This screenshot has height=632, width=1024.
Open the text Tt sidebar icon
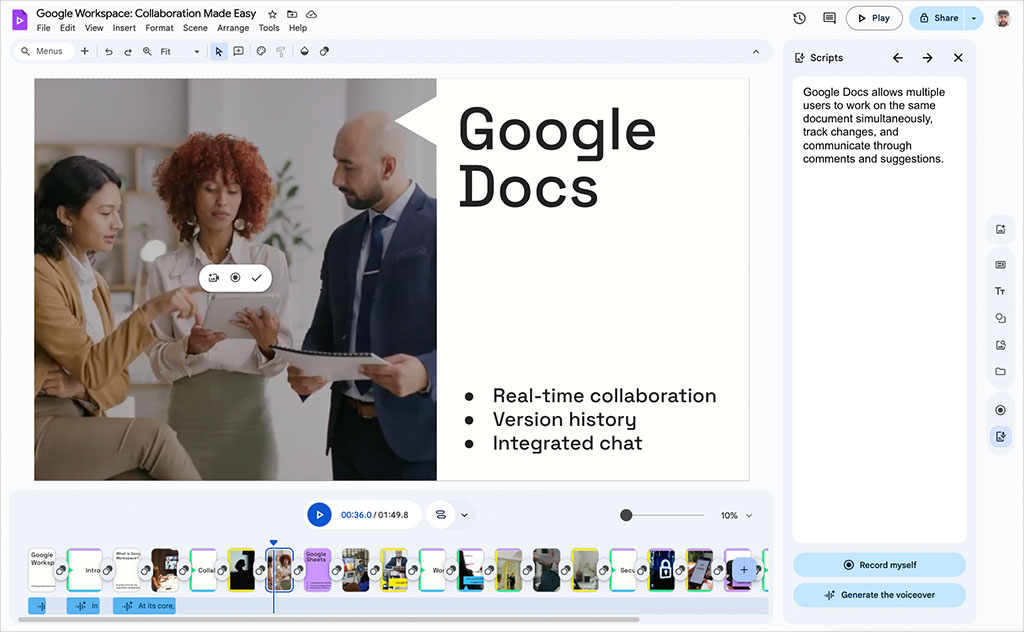[x=1000, y=291]
